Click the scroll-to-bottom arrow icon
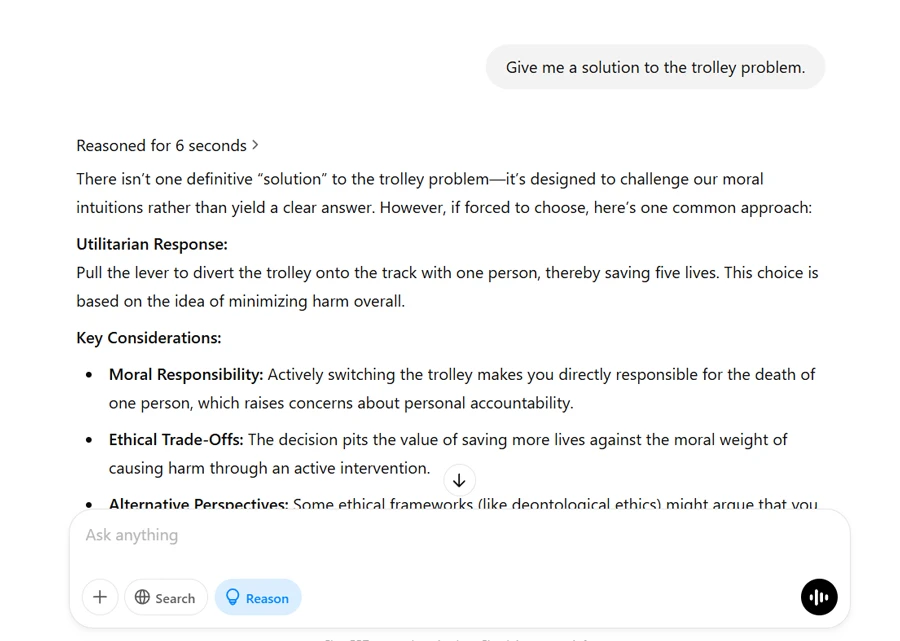This screenshot has width=900, height=641. [x=459, y=480]
